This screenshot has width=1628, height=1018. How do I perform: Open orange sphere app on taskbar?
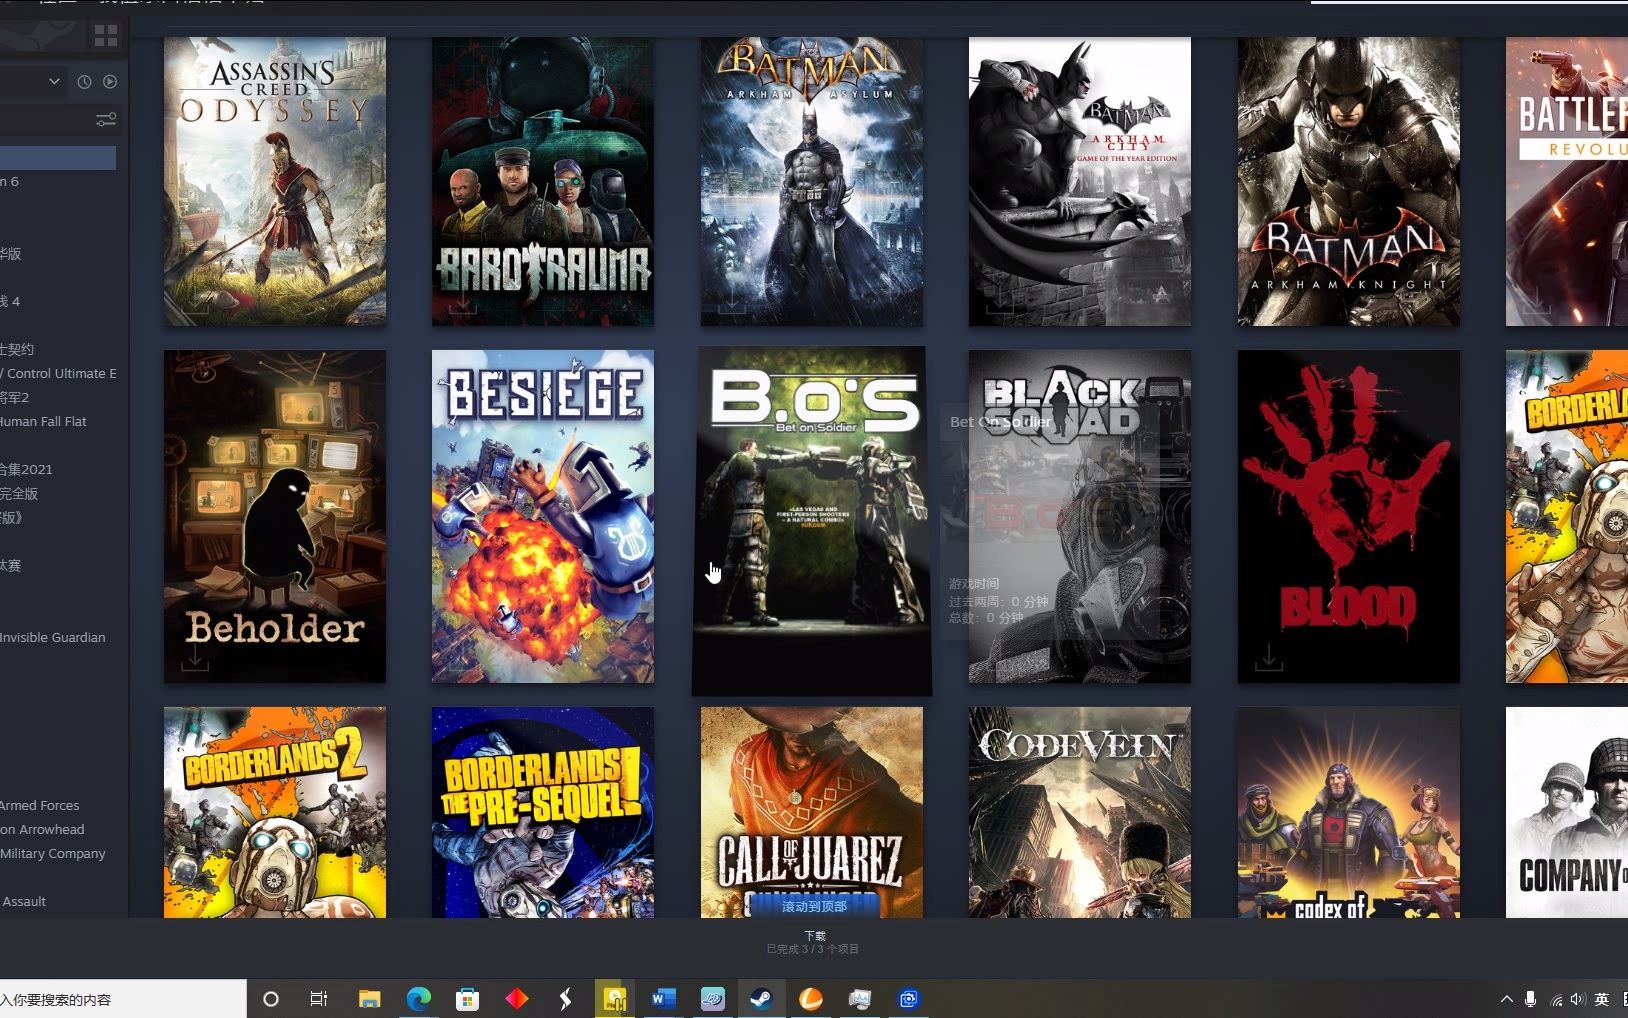pos(810,999)
